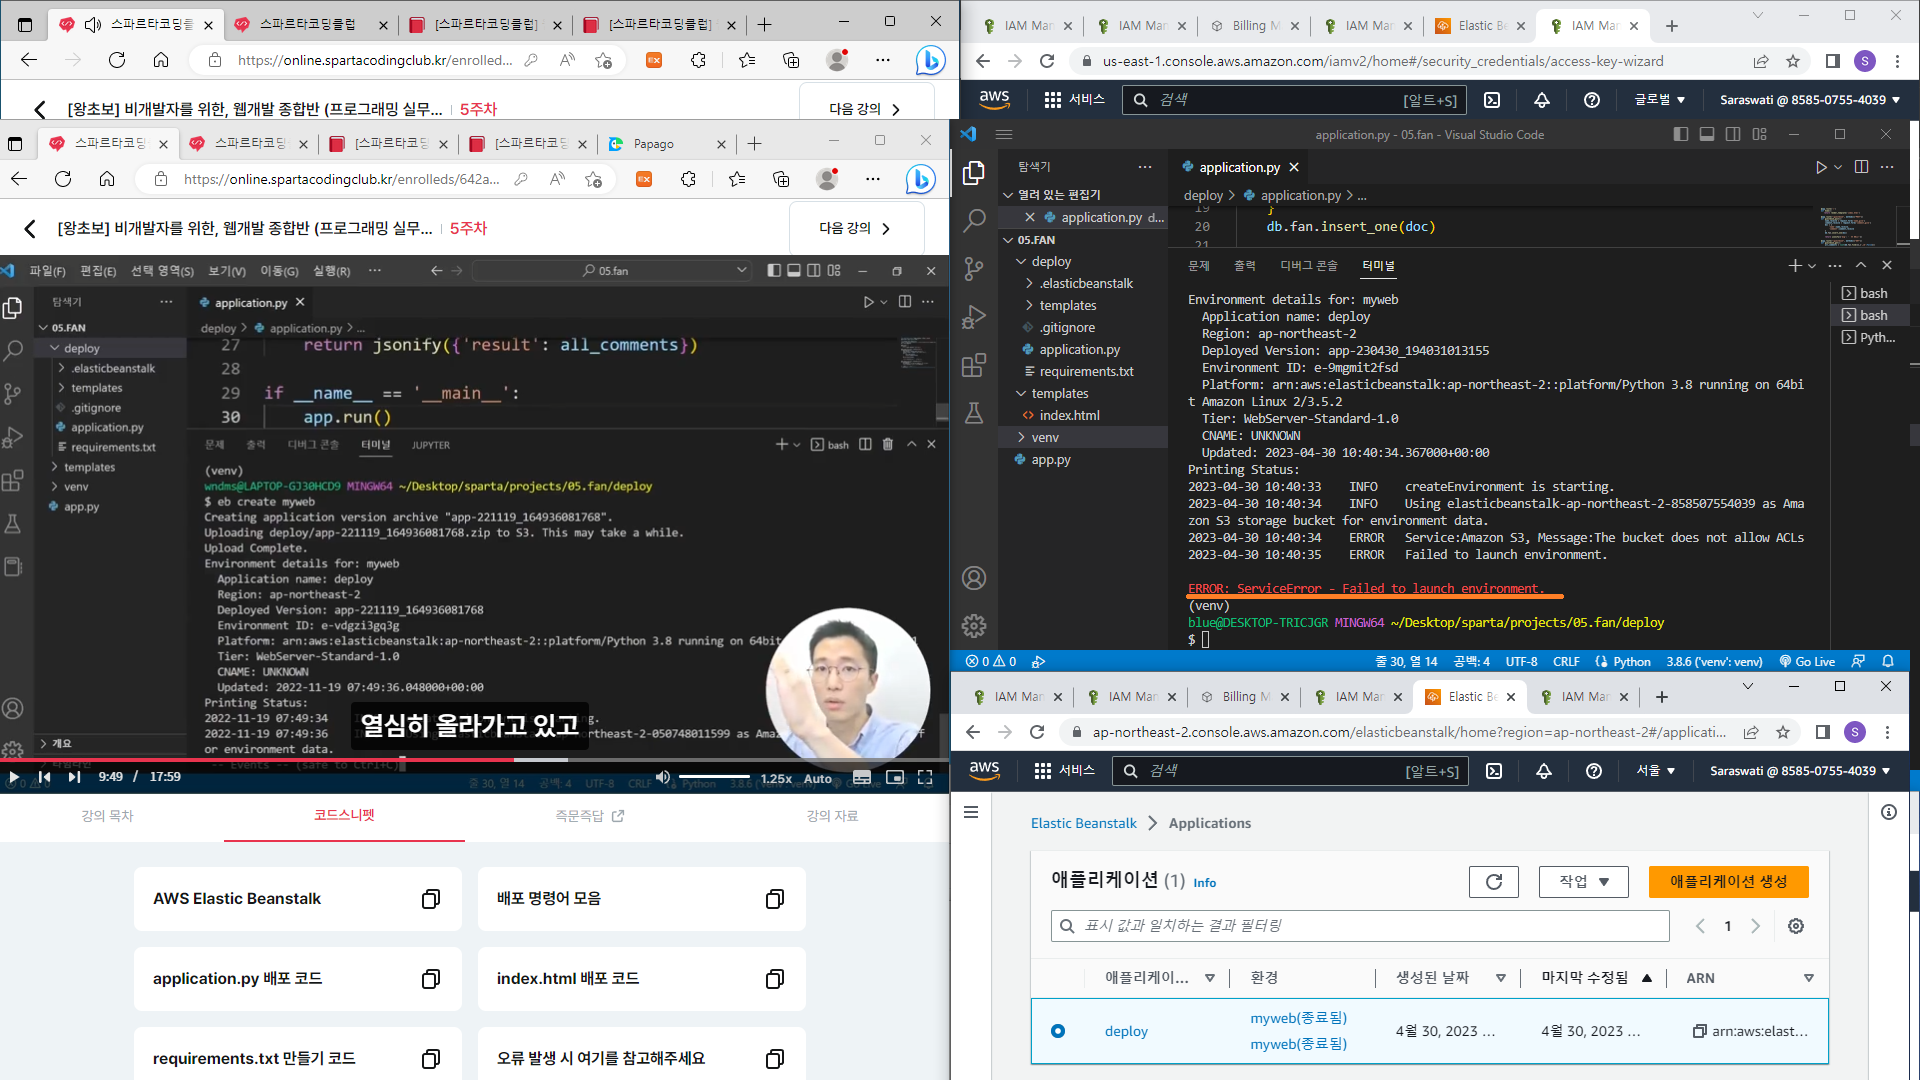This screenshot has height=1080, width=1920.
Task: Toggle picture-in-picture on lecture video
Action: (x=894, y=777)
